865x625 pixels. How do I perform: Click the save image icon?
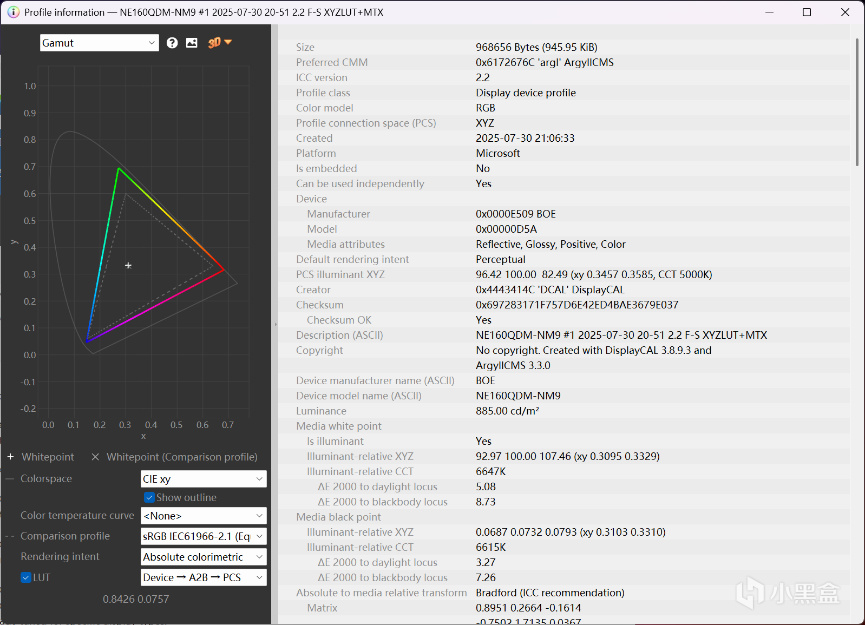(191, 43)
